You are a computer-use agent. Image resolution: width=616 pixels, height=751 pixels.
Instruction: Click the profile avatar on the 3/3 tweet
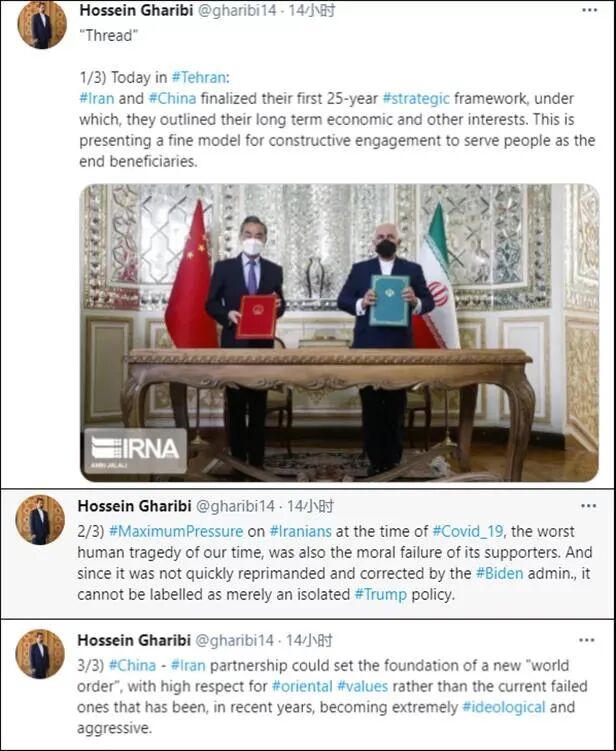click(40, 654)
